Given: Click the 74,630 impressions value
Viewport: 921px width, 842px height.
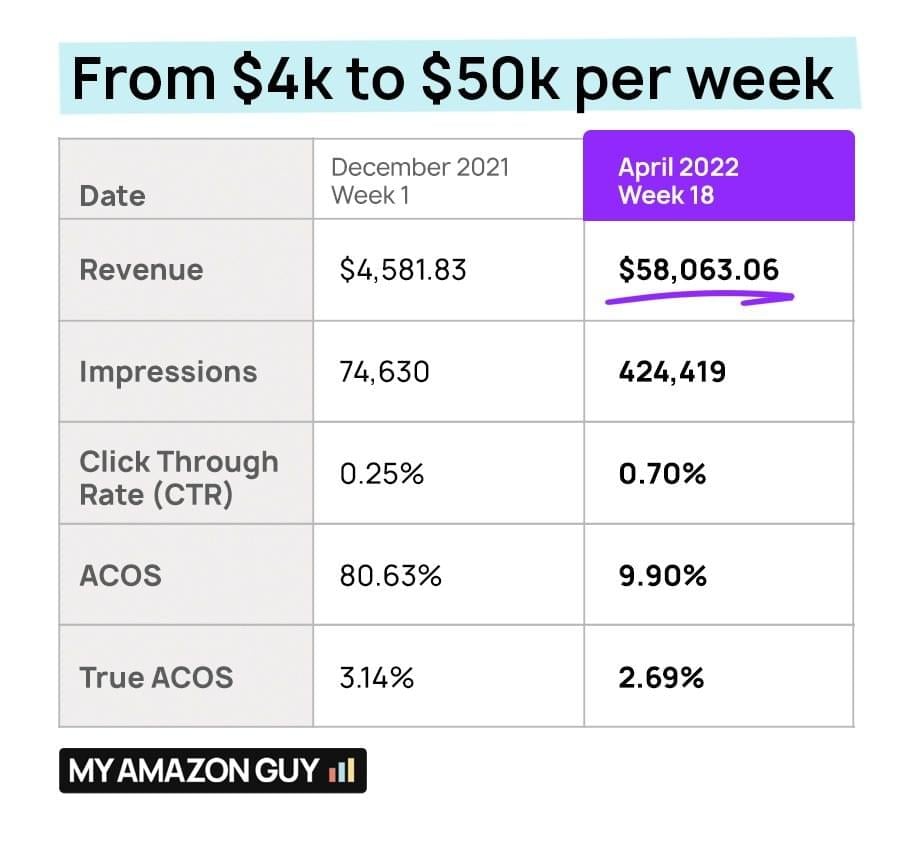Looking at the screenshot, I should pos(384,372).
